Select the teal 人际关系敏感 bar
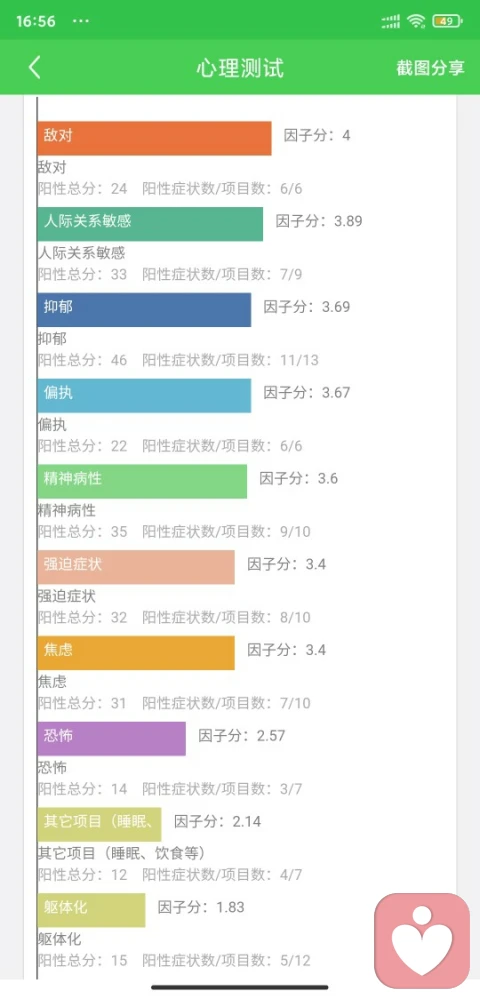 150,224
